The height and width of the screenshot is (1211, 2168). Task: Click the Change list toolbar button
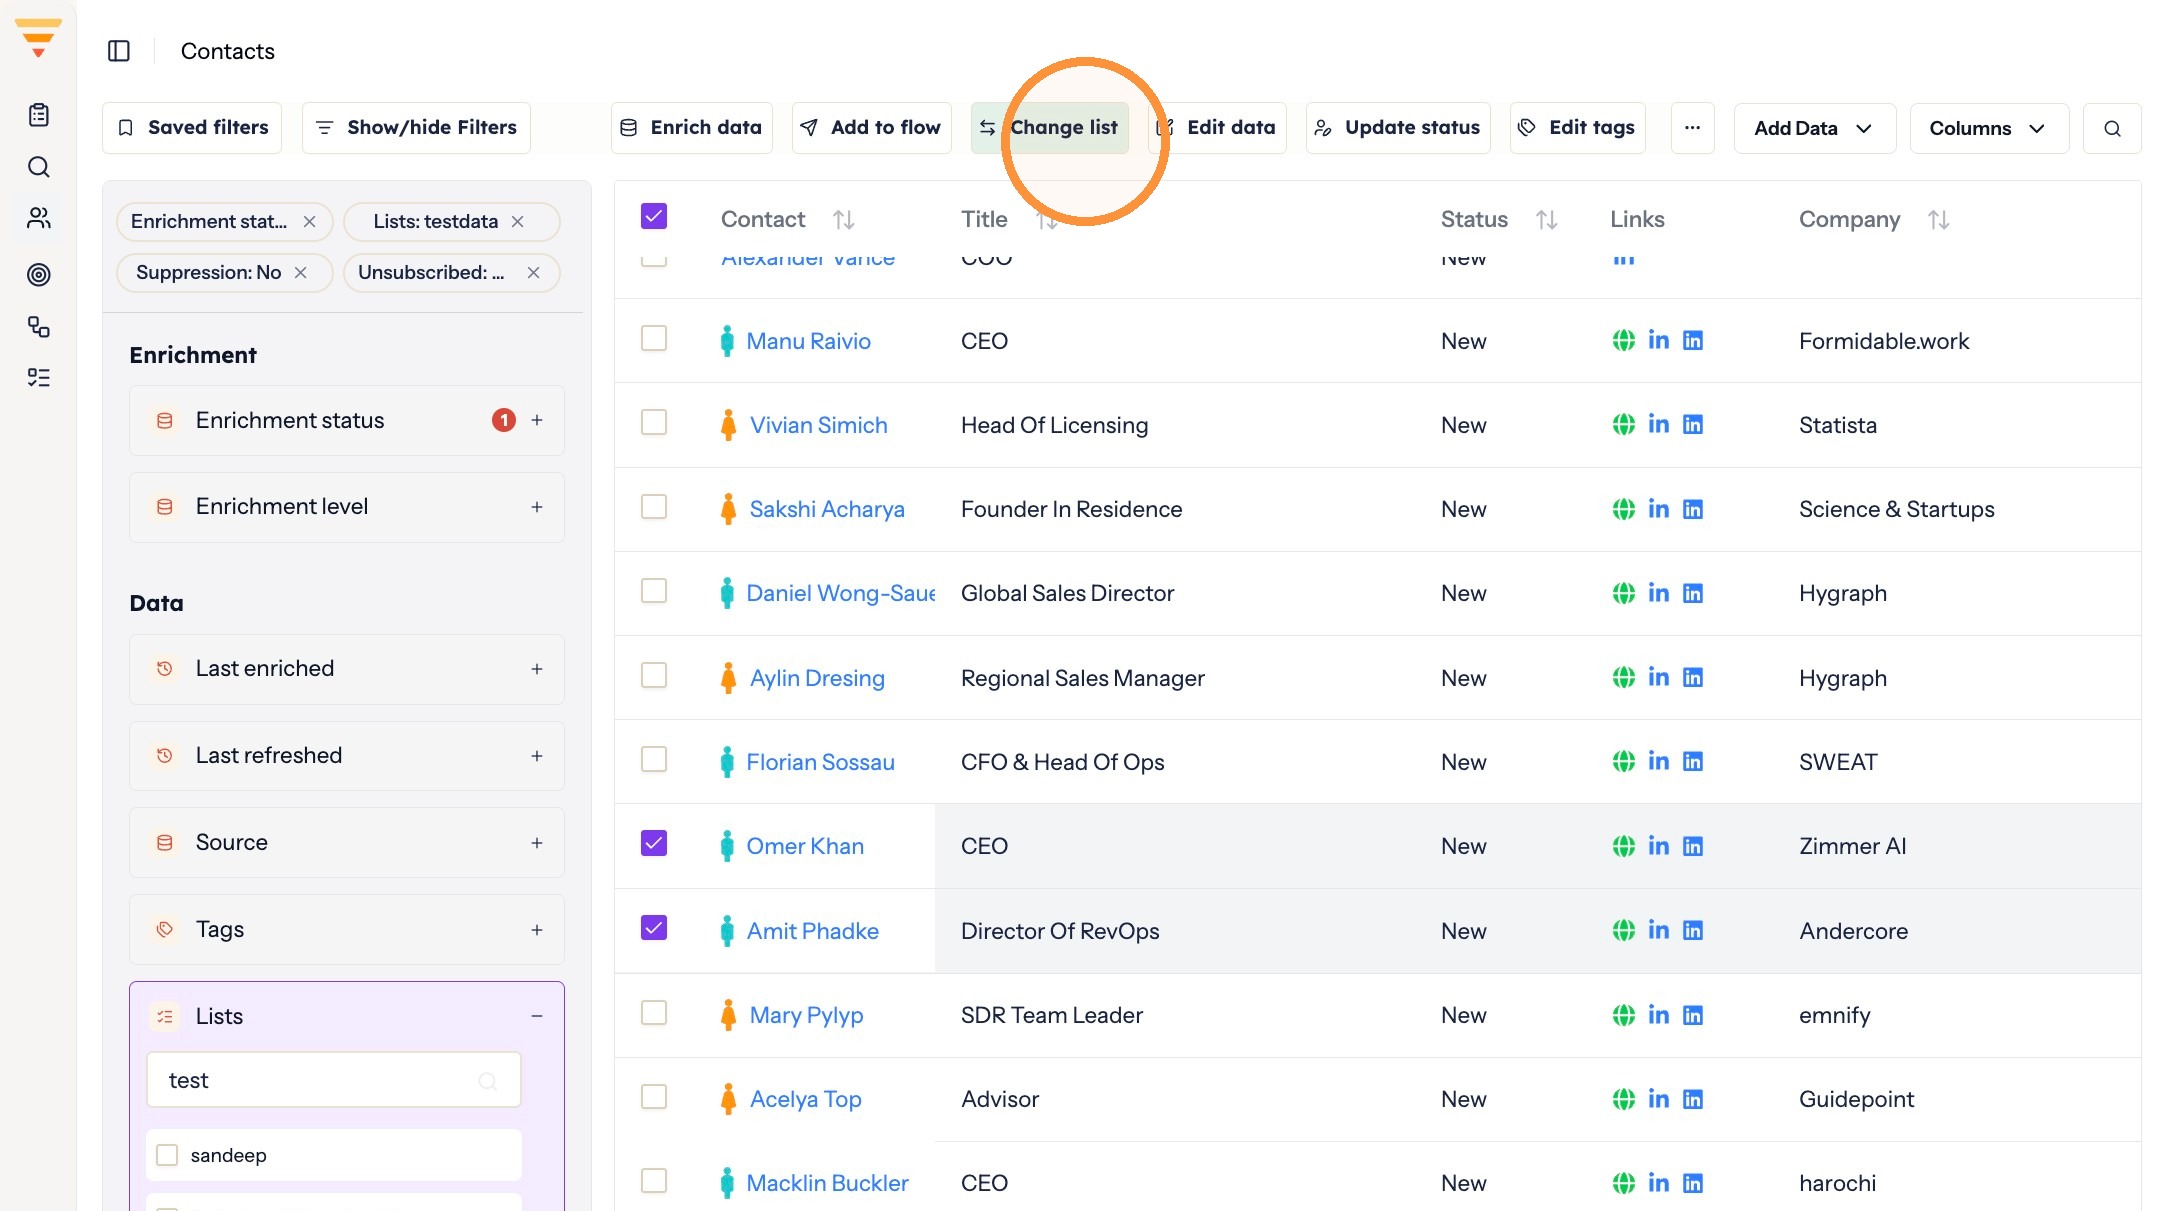click(1050, 128)
